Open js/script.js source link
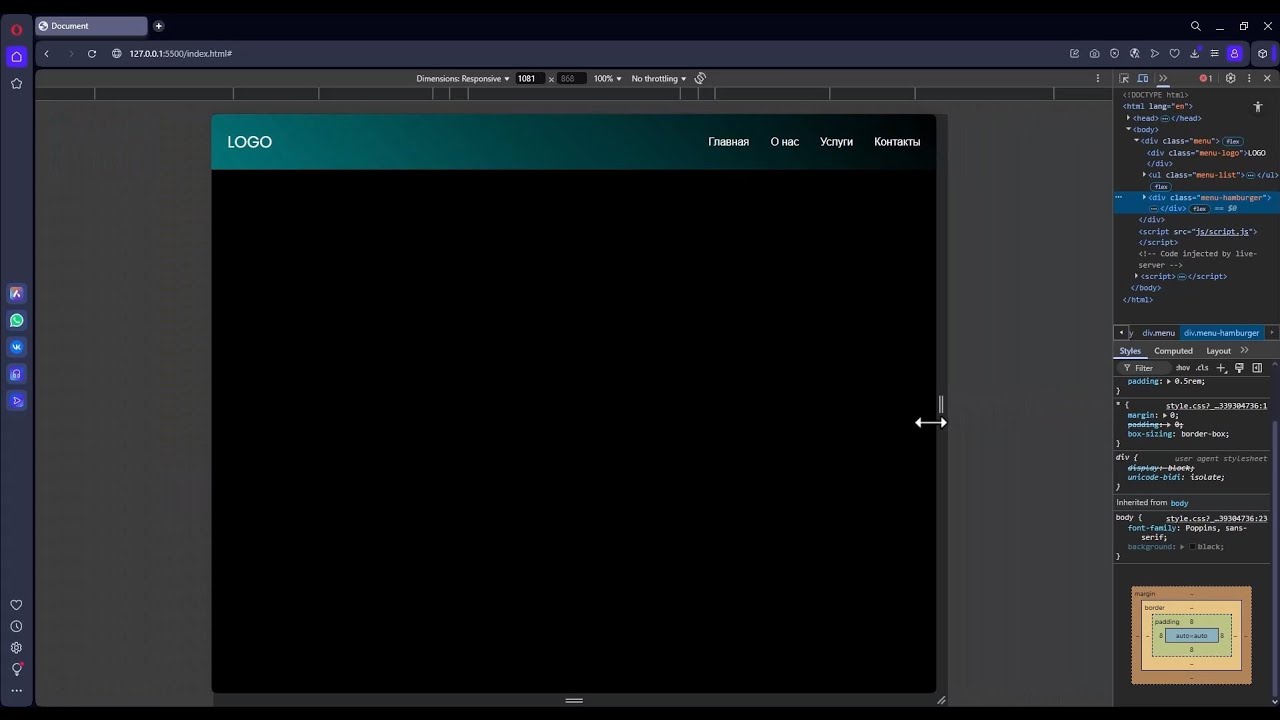1280x720 pixels. click(1222, 232)
